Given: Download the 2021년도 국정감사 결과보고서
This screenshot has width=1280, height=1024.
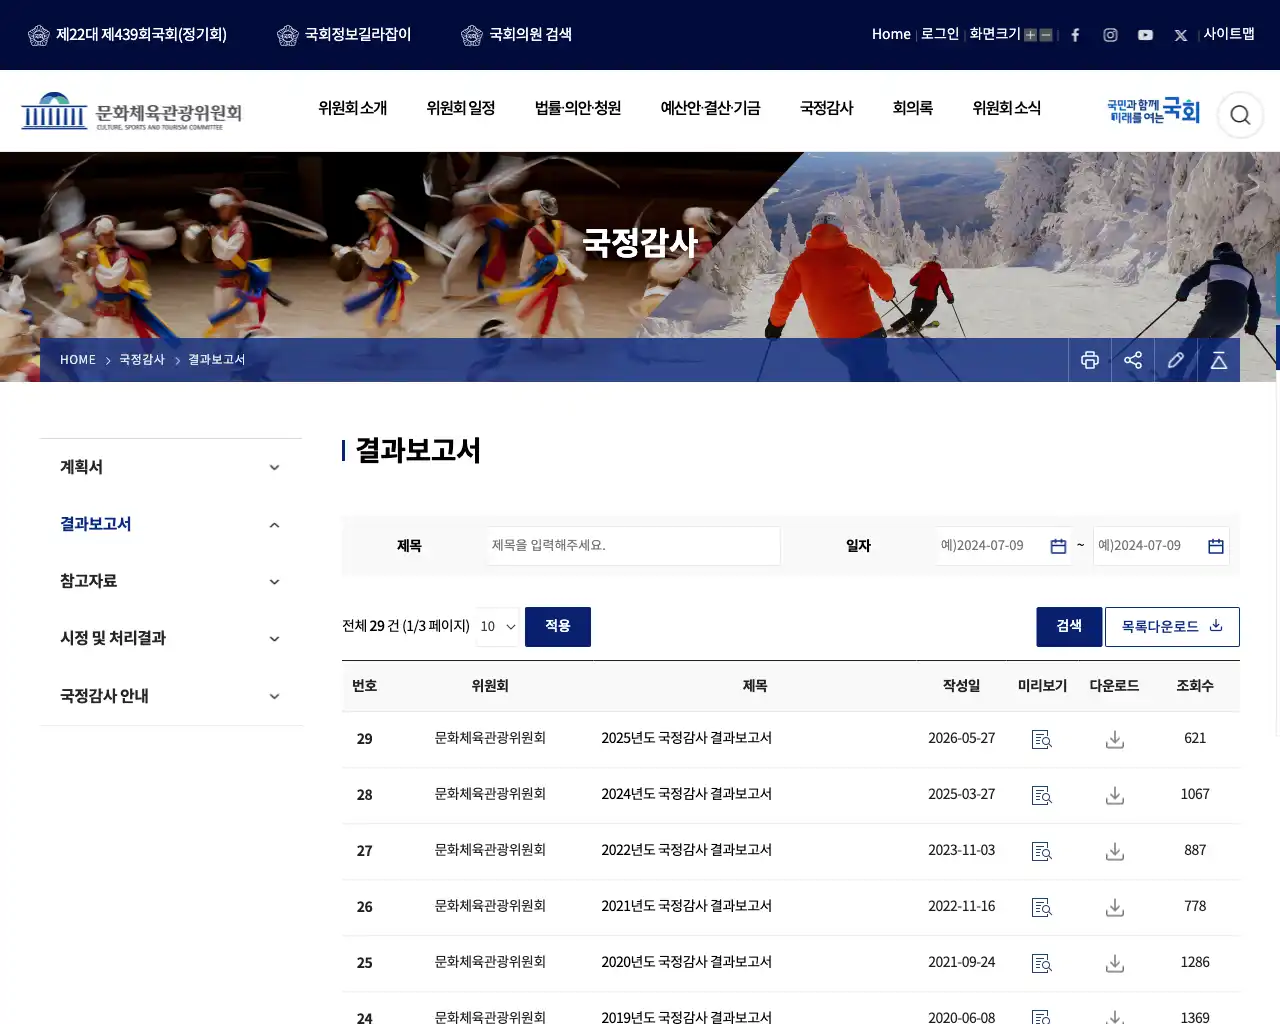Looking at the screenshot, I should pos(1115,907).
